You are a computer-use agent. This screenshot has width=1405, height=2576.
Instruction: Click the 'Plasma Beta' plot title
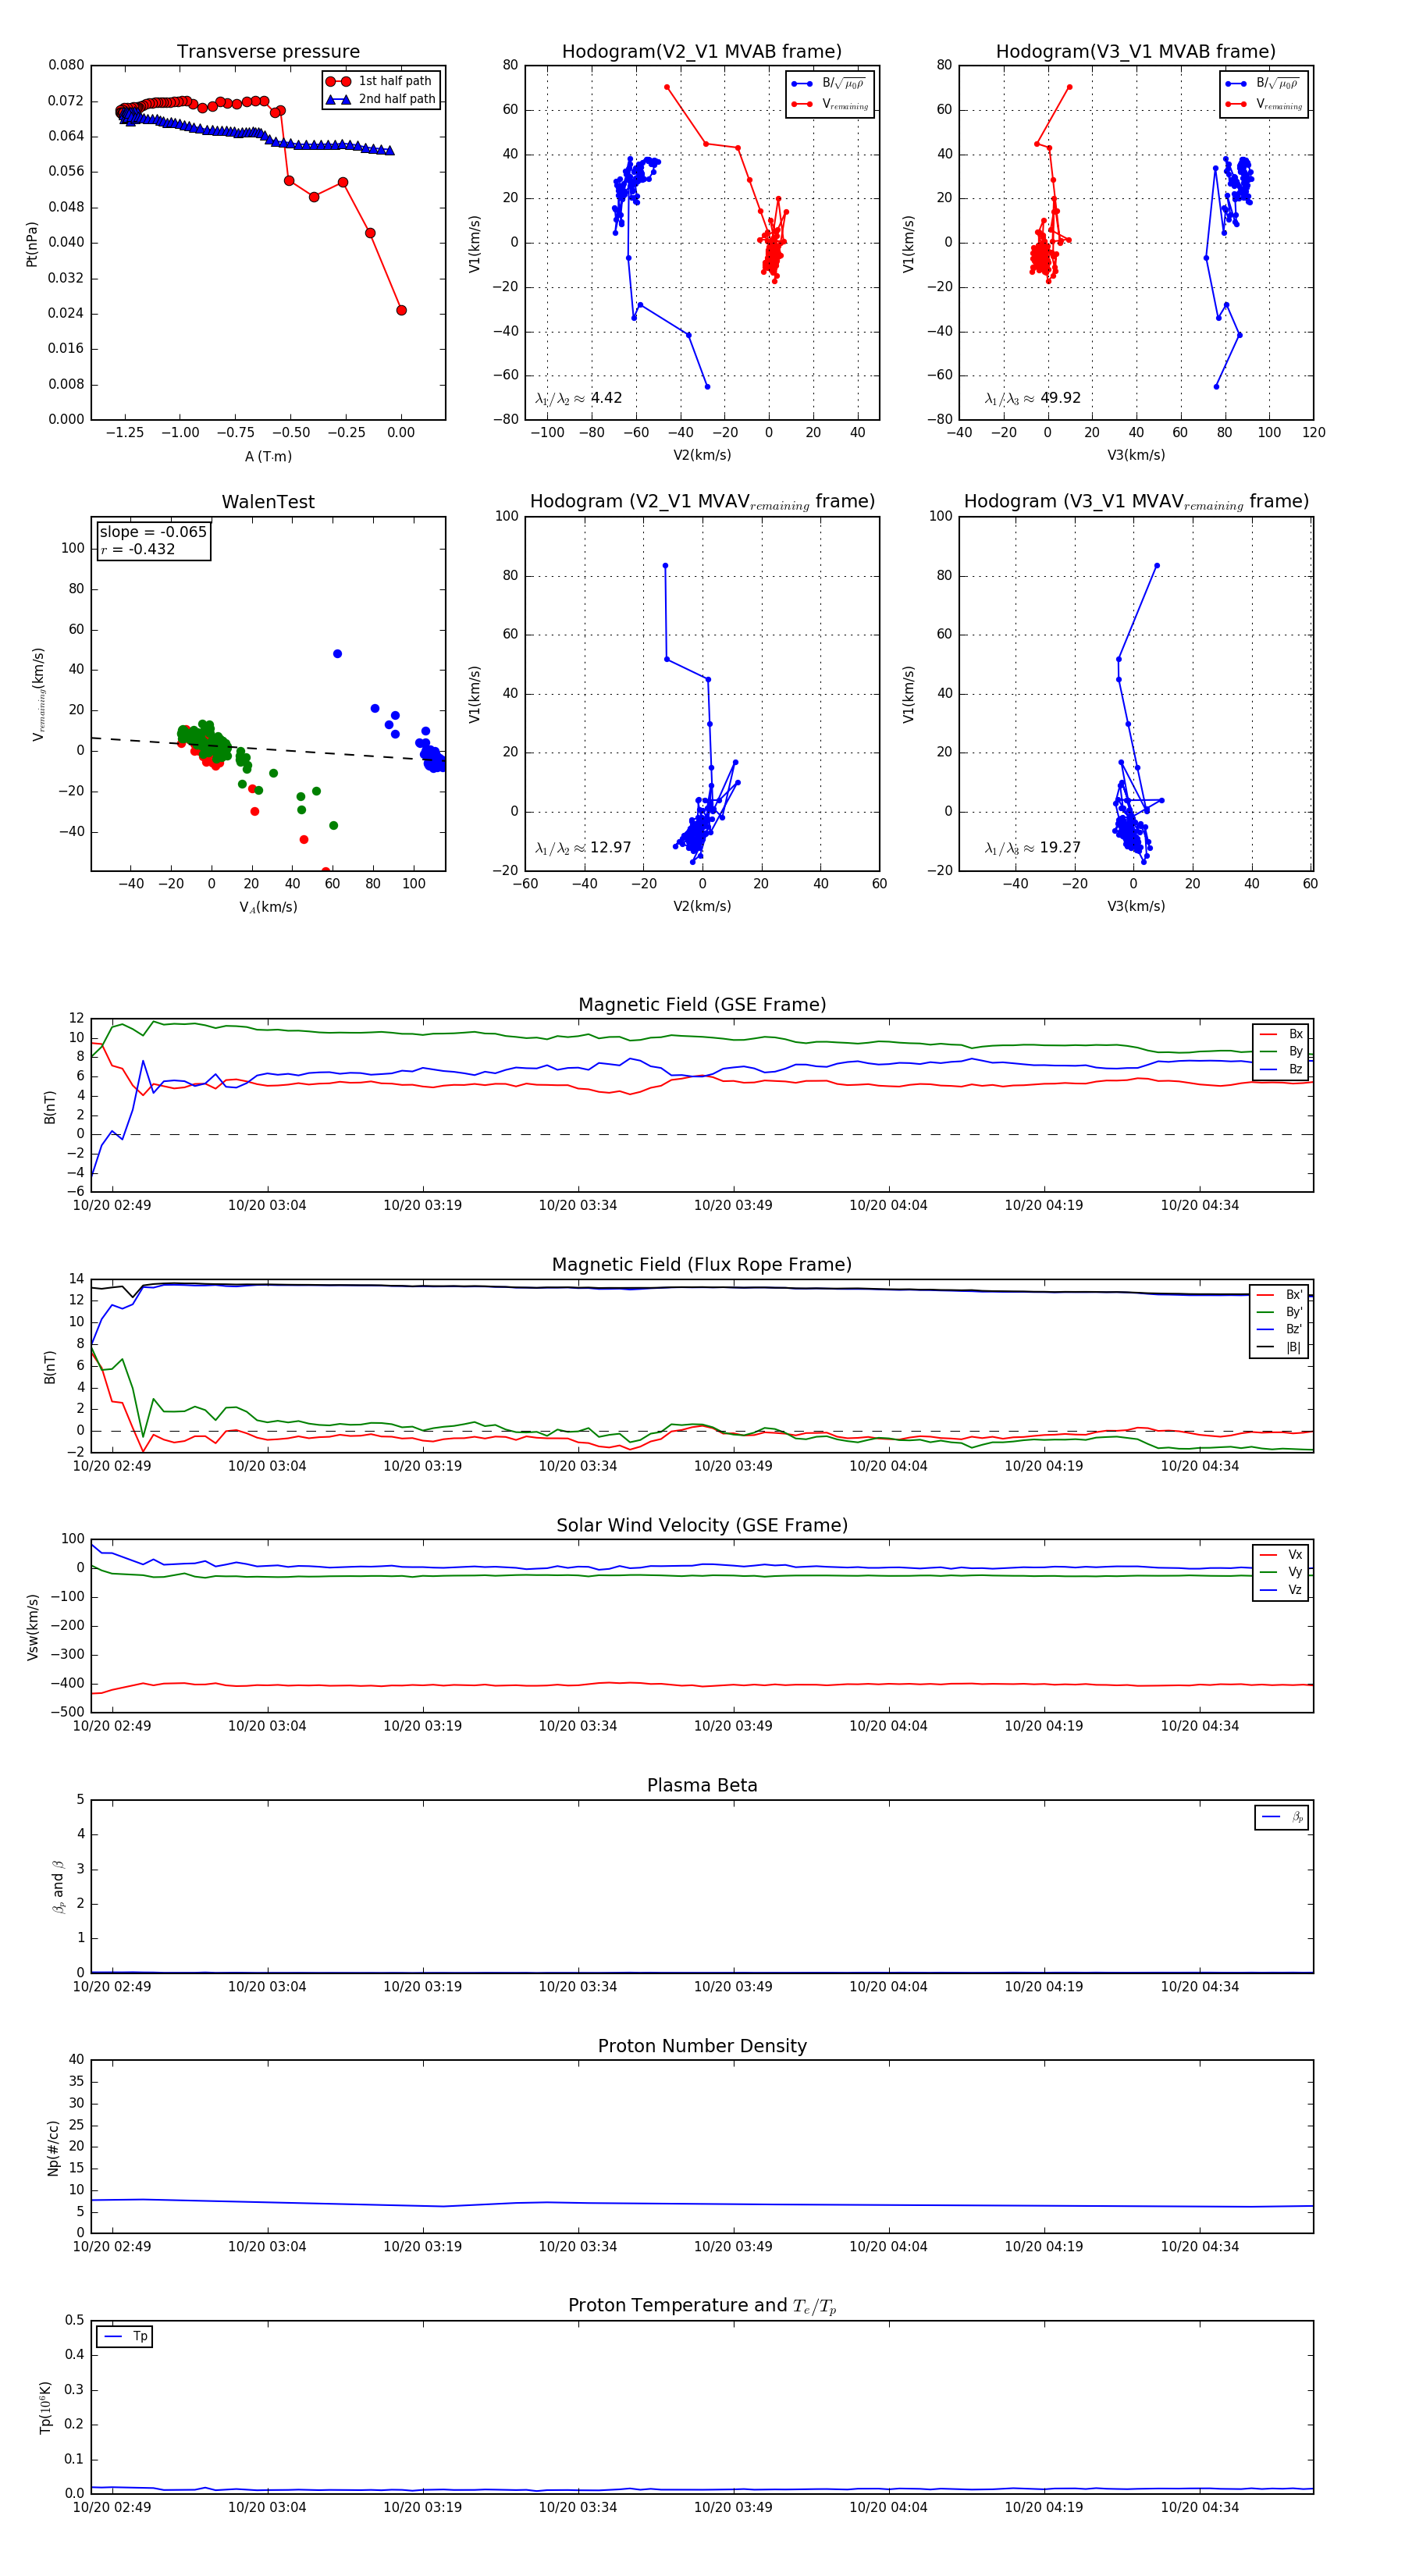pyautogui.click(x=702, y=1786)
